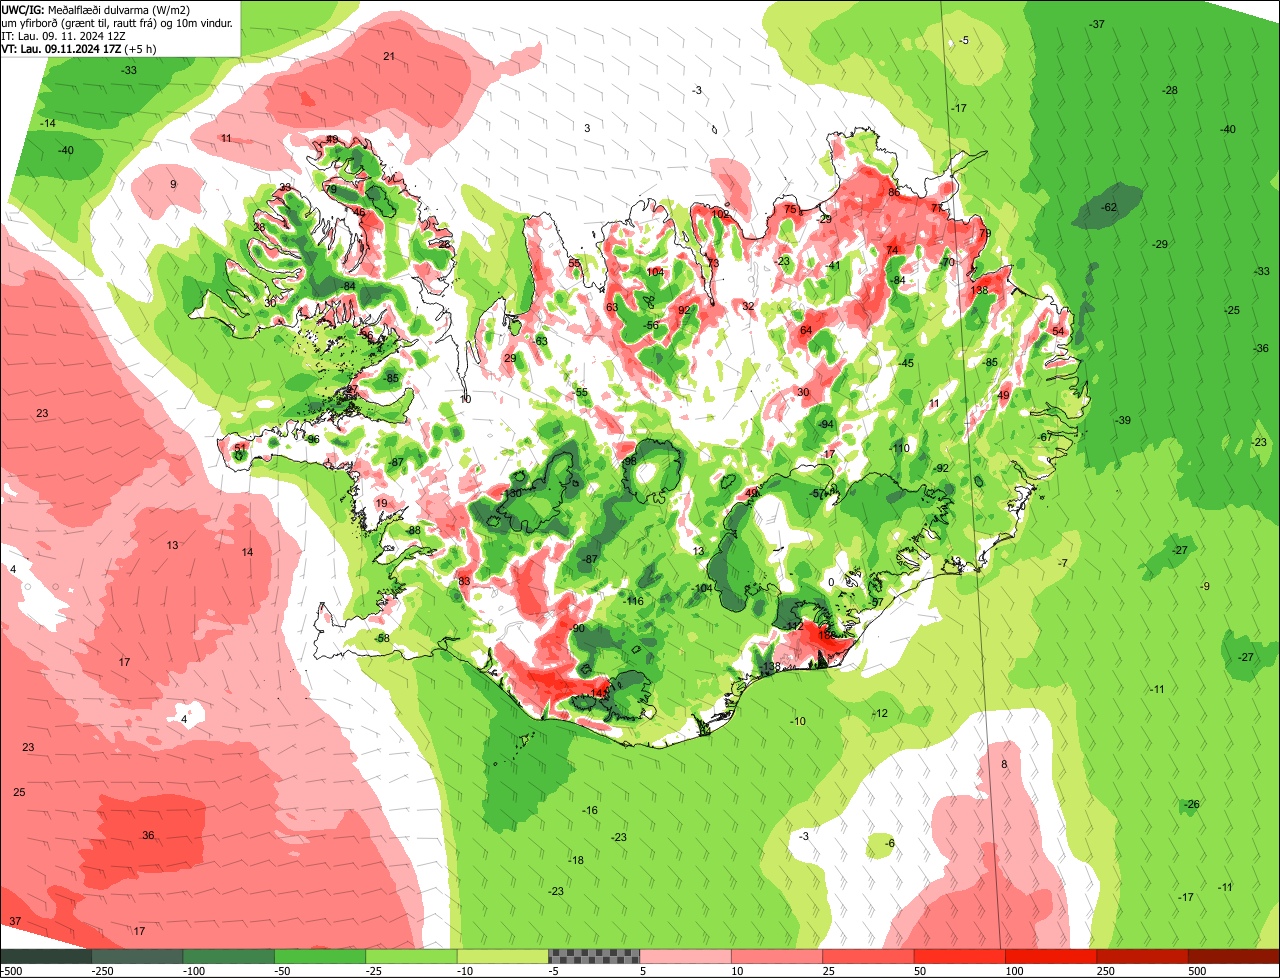1280x978 pixels.
Task: Click the map value '-39' east of Iceland
Action: (1123, 420)
